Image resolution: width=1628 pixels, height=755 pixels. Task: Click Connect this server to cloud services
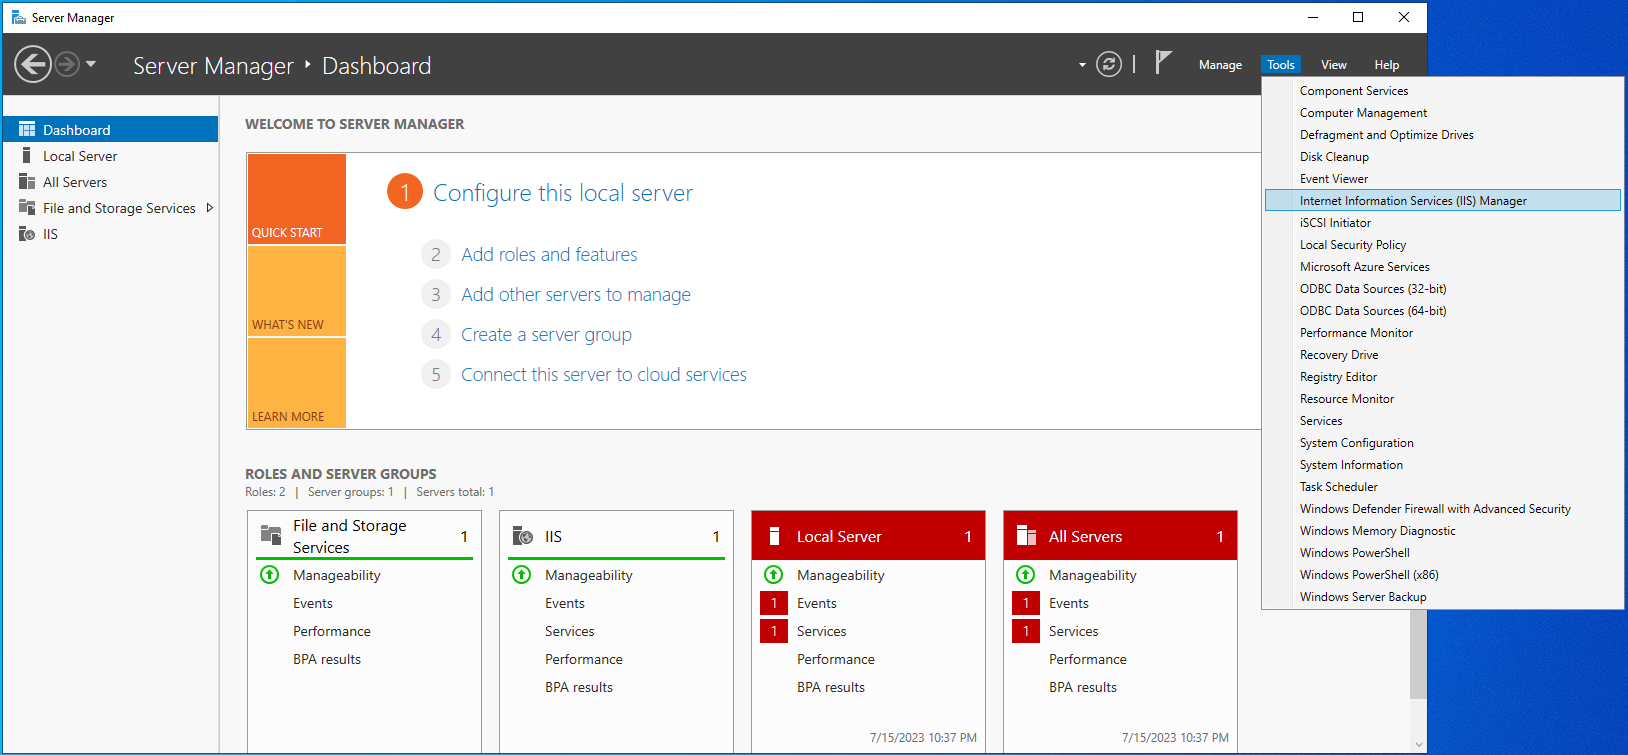[x=604, y=375]
